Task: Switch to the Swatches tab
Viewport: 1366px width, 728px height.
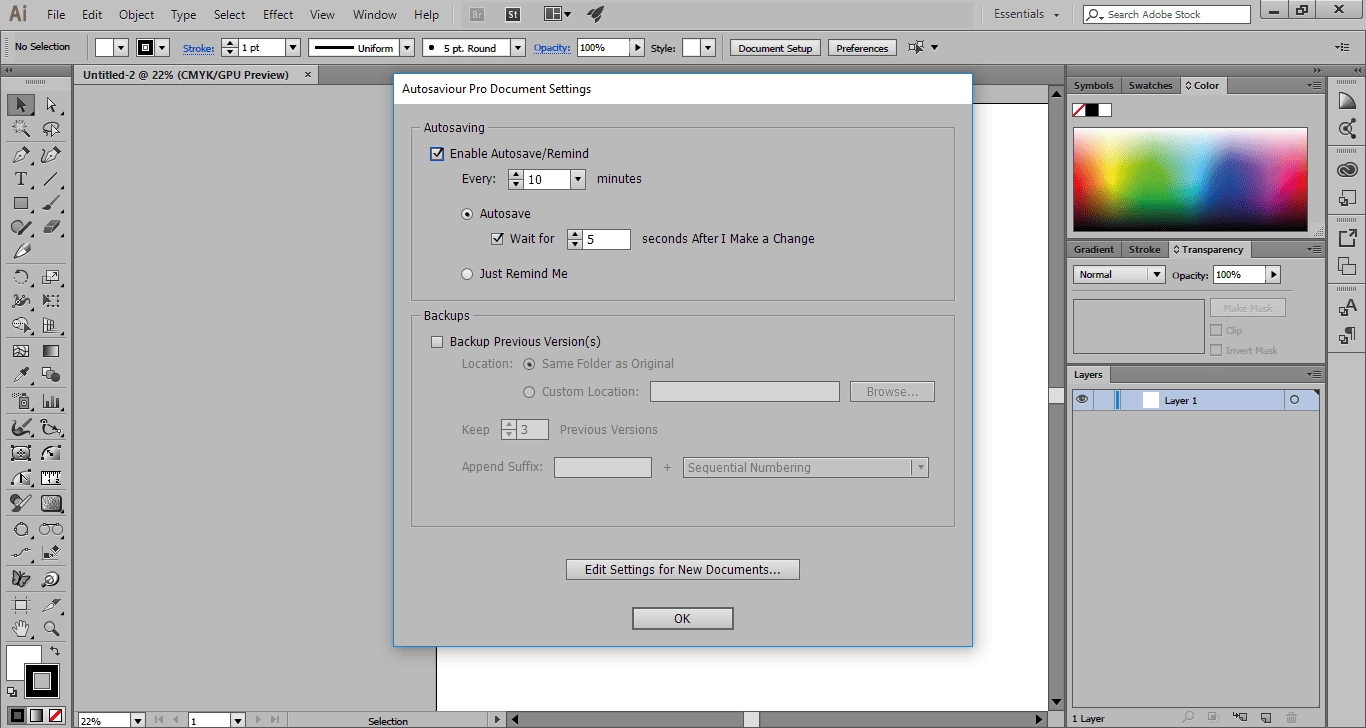Action: pos(1150,86)
